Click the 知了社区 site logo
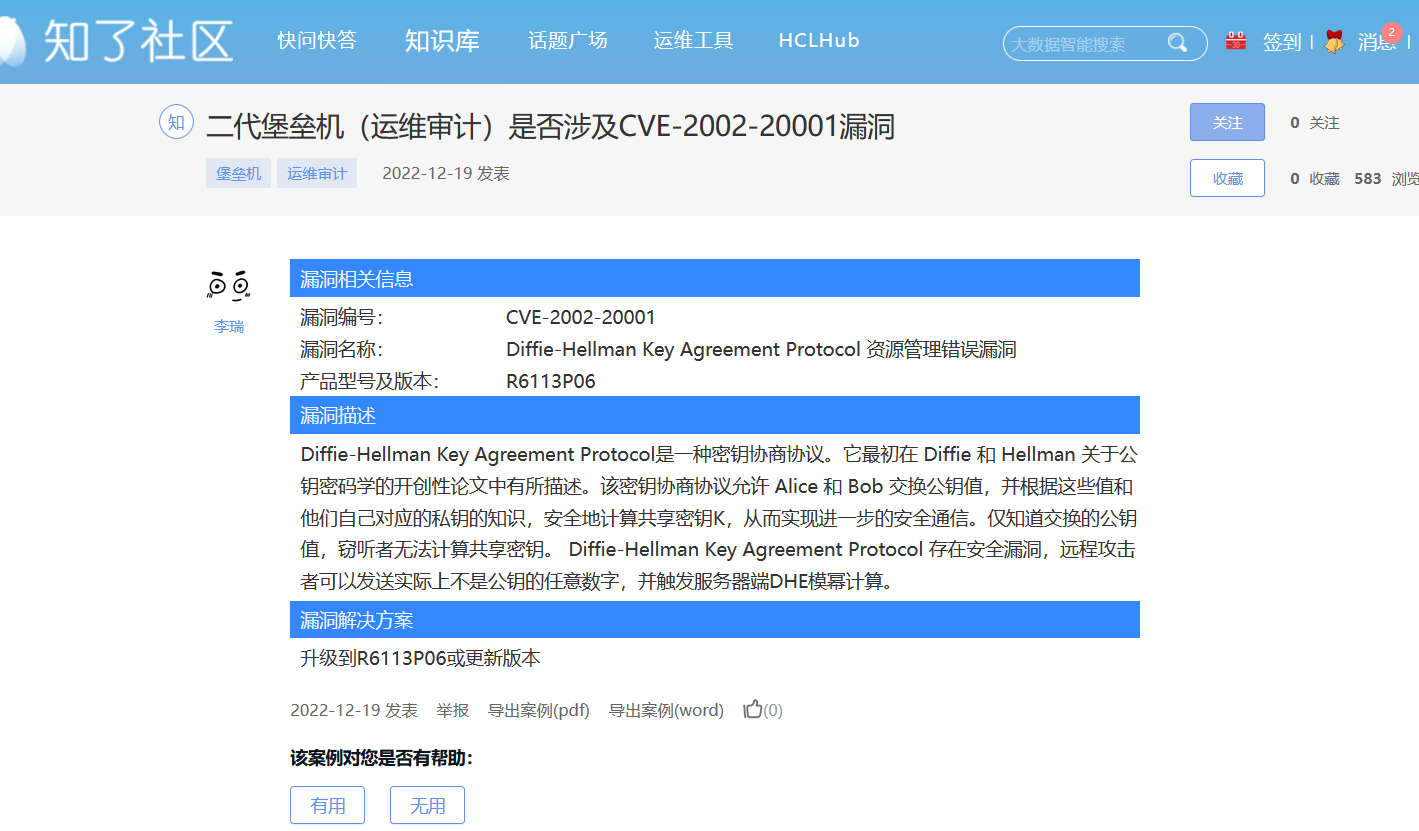Viewport: 1419px width, 831px height. [x=118, y=41]
